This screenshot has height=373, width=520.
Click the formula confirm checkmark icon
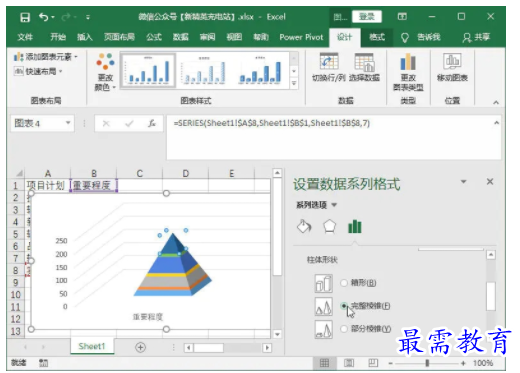pos(129,124)
